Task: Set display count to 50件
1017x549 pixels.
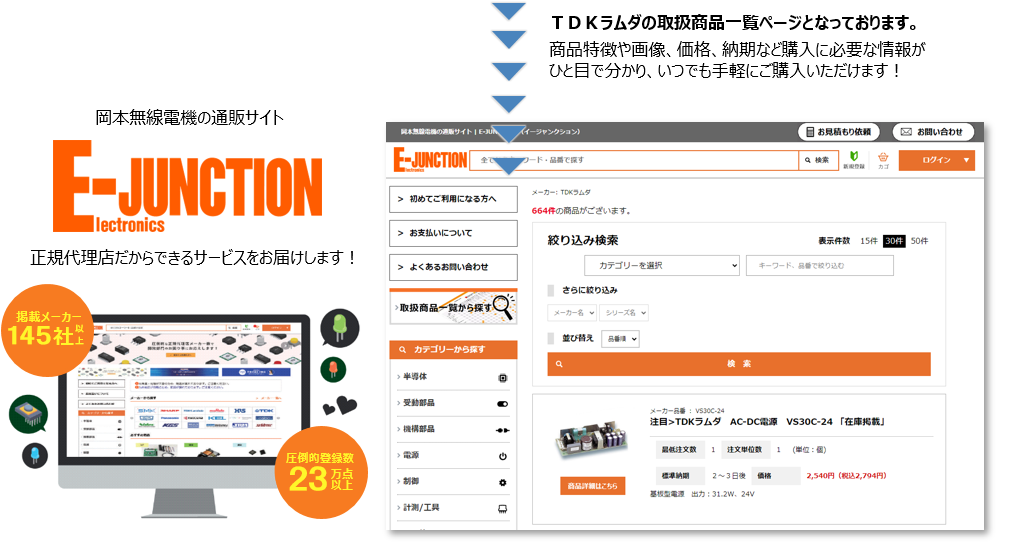Action: (919, 241)
